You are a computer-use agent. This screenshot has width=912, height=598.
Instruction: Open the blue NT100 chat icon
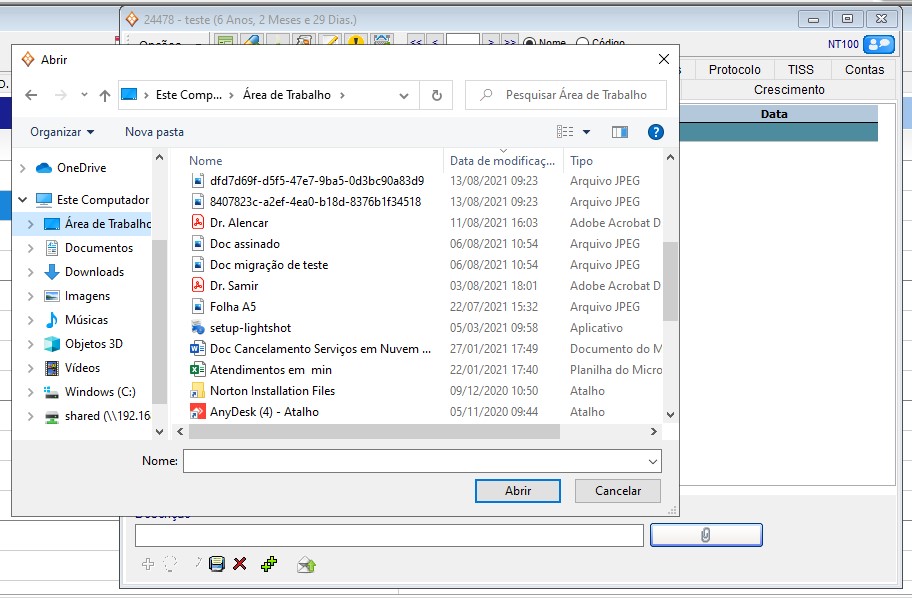click(x=880, y=44)
